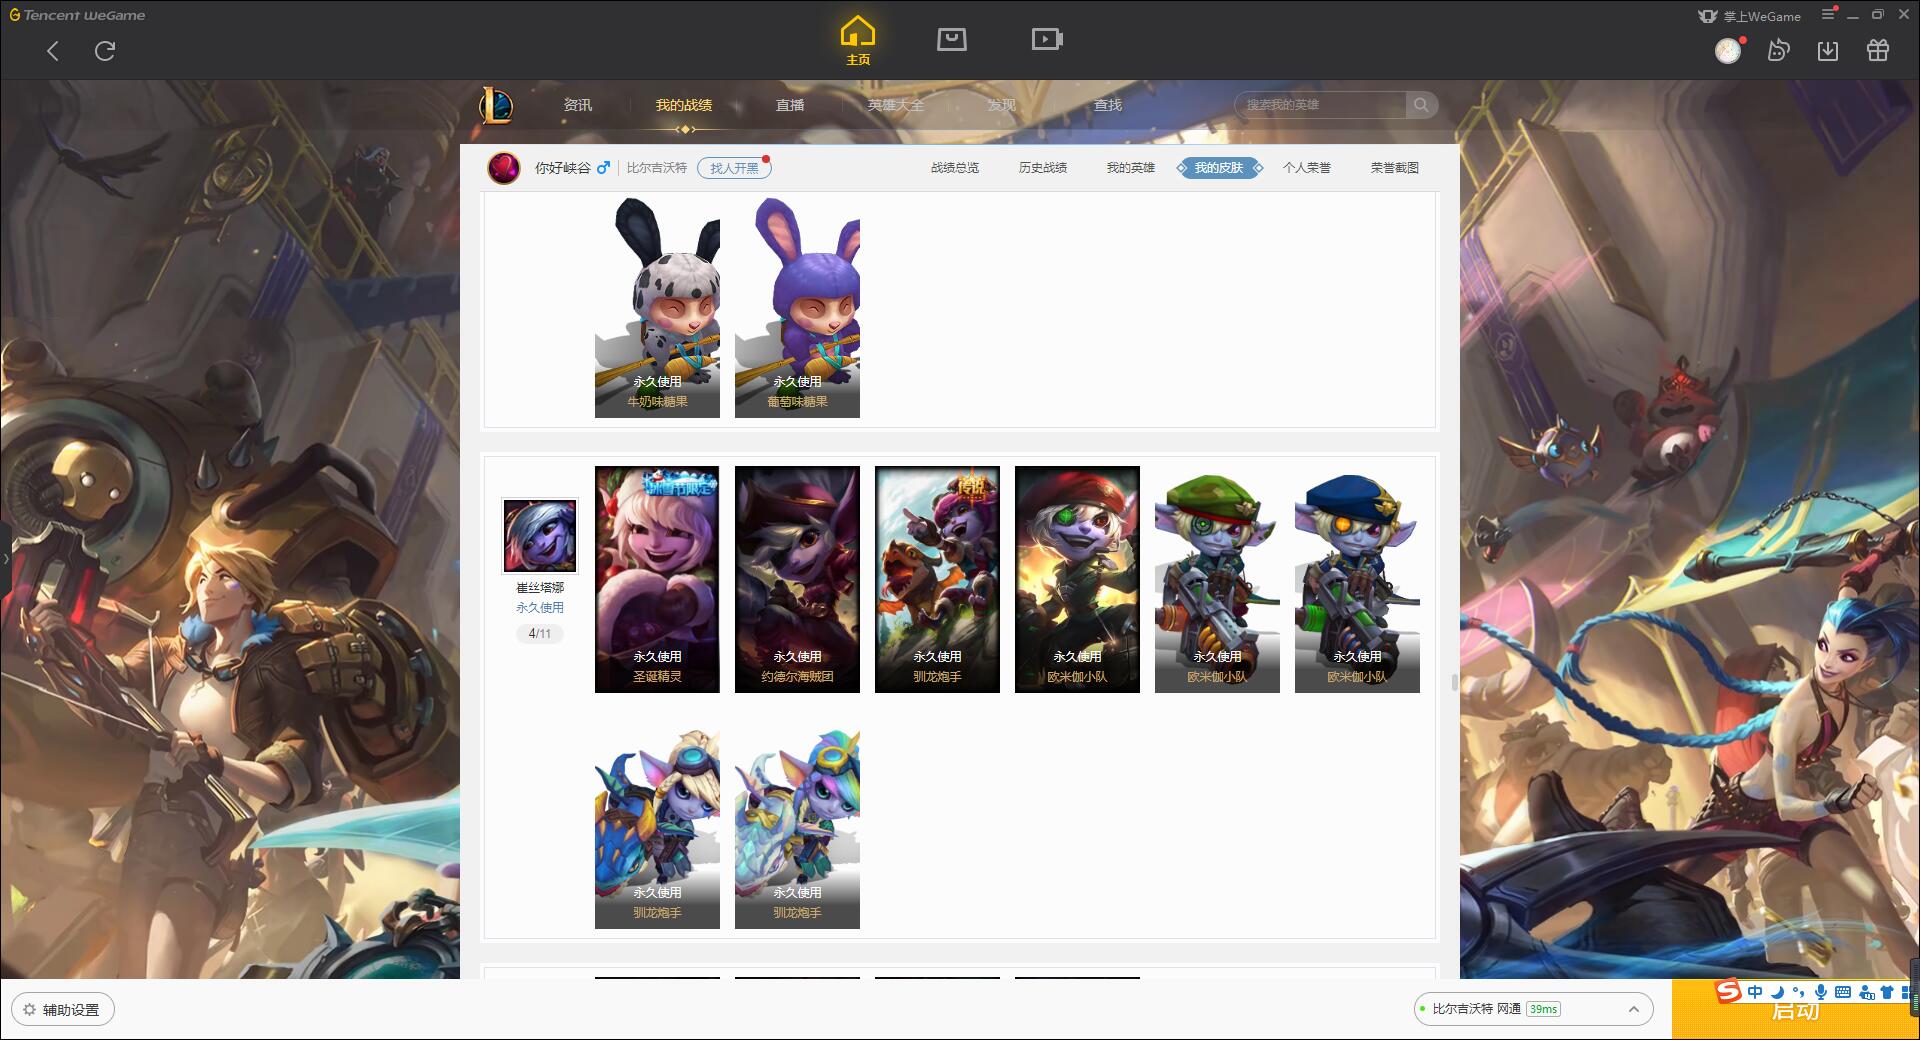Click the 你好峡谷 player avatar
The height and width of the screenshot is (1040, 1920).
(504, 168)
